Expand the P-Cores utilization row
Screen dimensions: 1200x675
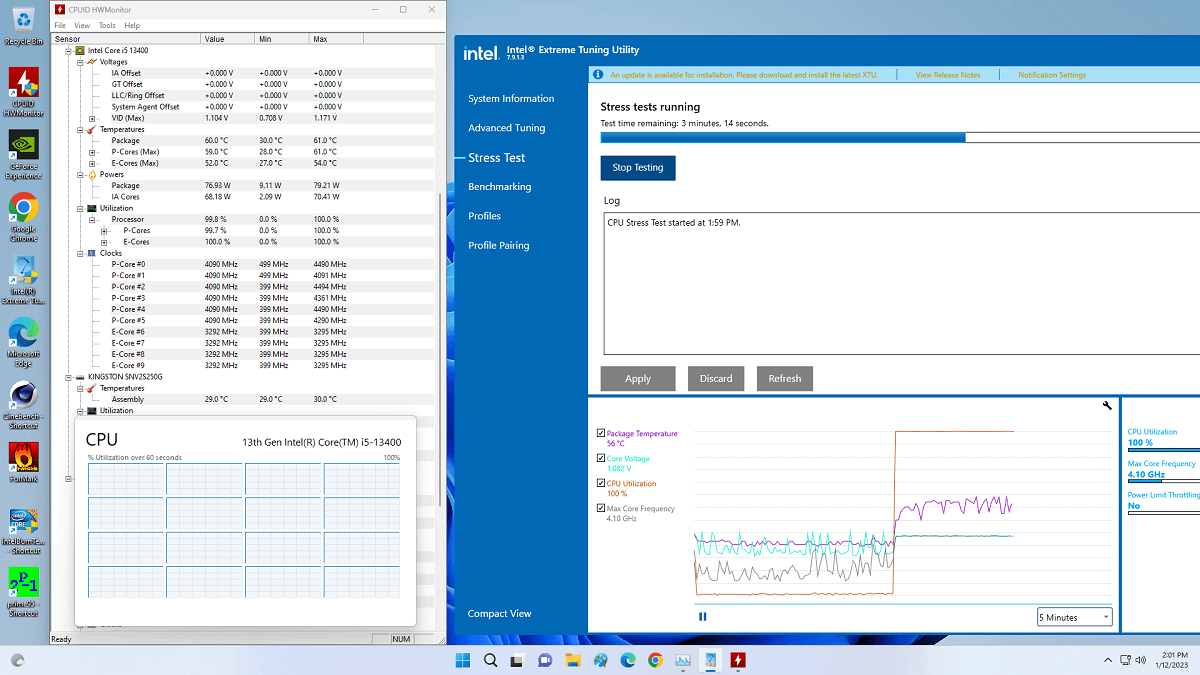[103, 231]
